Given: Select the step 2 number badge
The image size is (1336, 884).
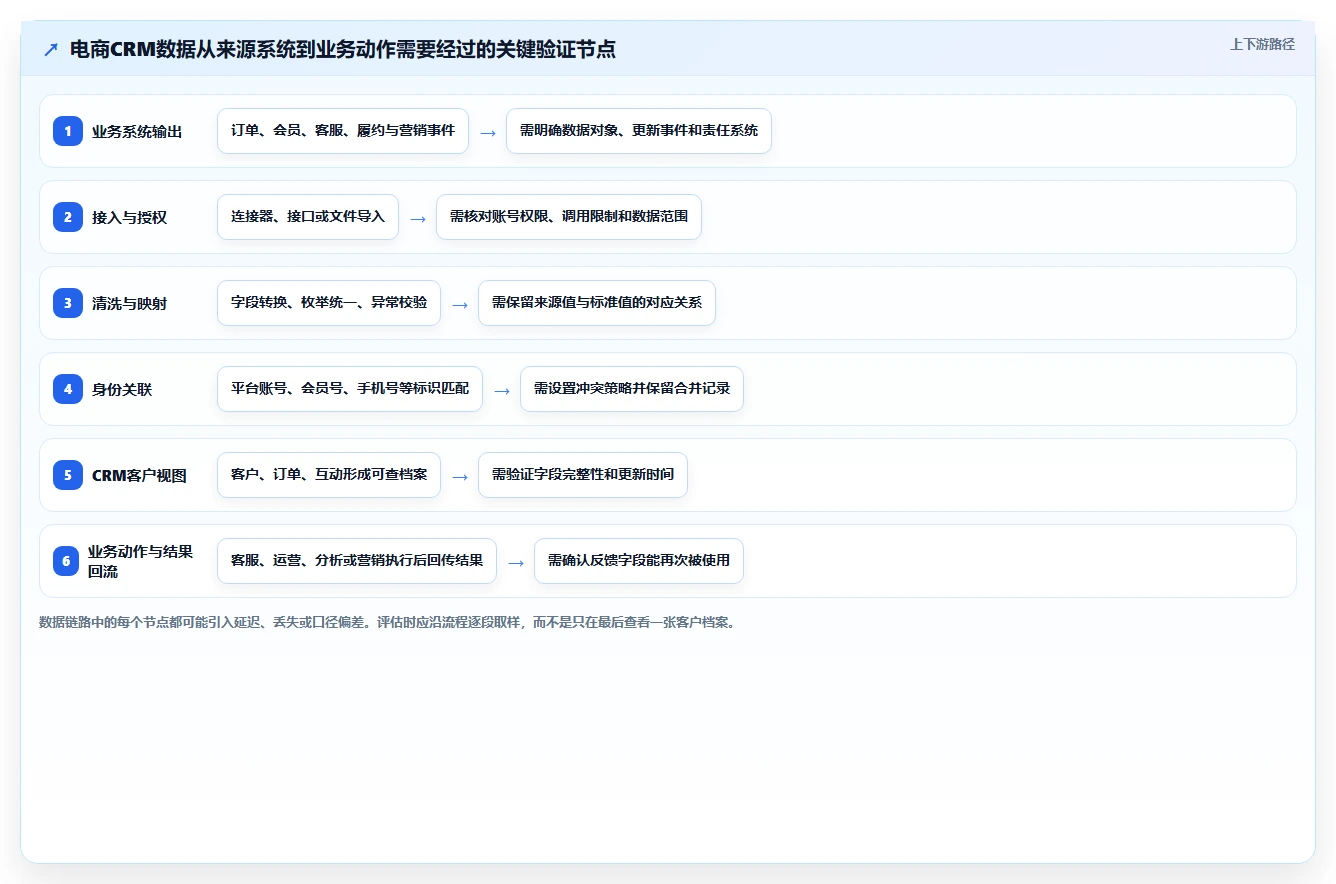Looking at the screenshot, I should click(x=68, y=217).
